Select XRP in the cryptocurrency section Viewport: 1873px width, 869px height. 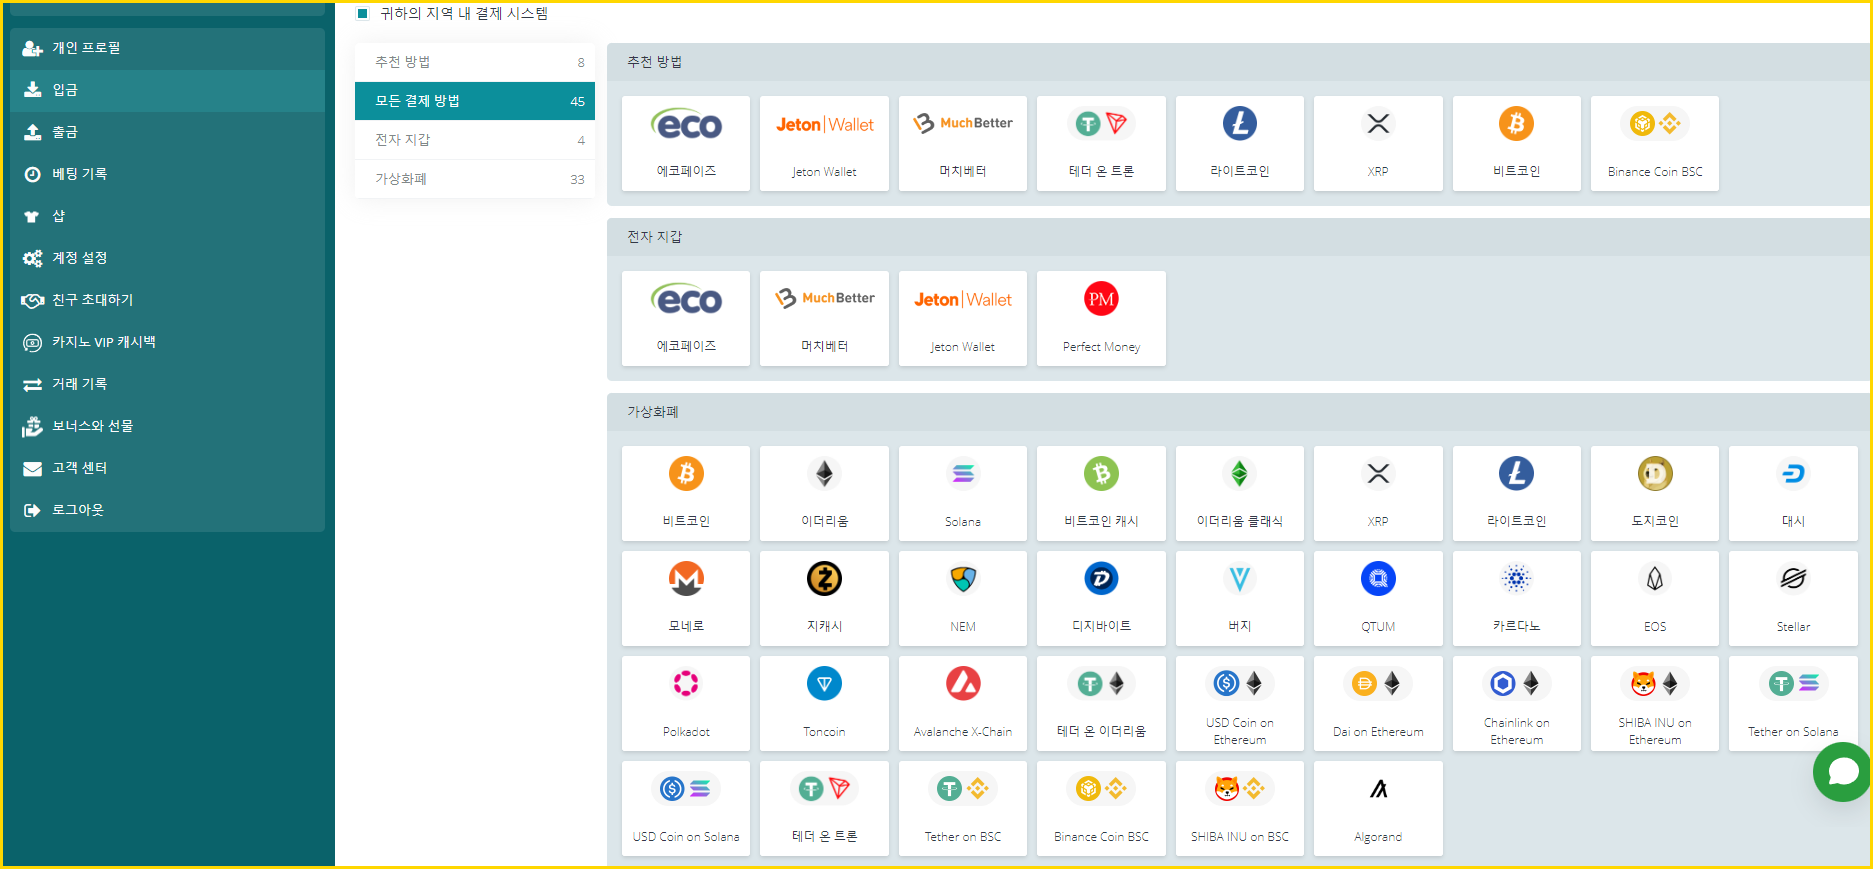pos(1378,493)
